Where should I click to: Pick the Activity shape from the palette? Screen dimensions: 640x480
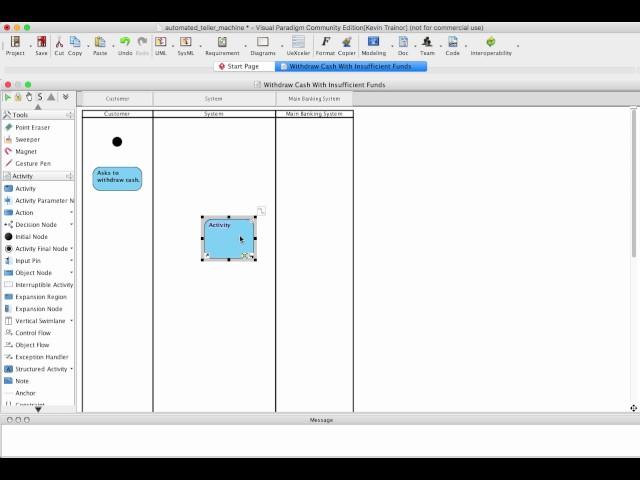(x=25, y=189)
